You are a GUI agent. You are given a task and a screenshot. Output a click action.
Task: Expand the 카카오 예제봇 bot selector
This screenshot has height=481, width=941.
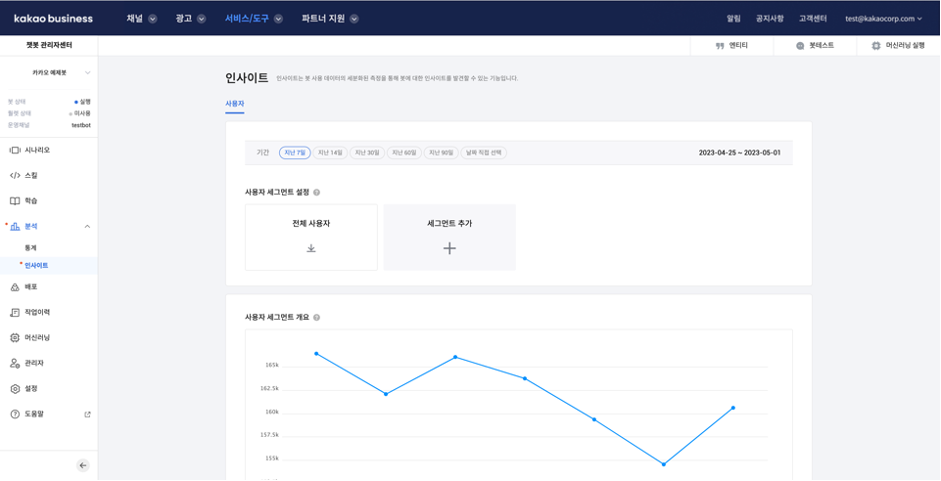coord(87,73)
